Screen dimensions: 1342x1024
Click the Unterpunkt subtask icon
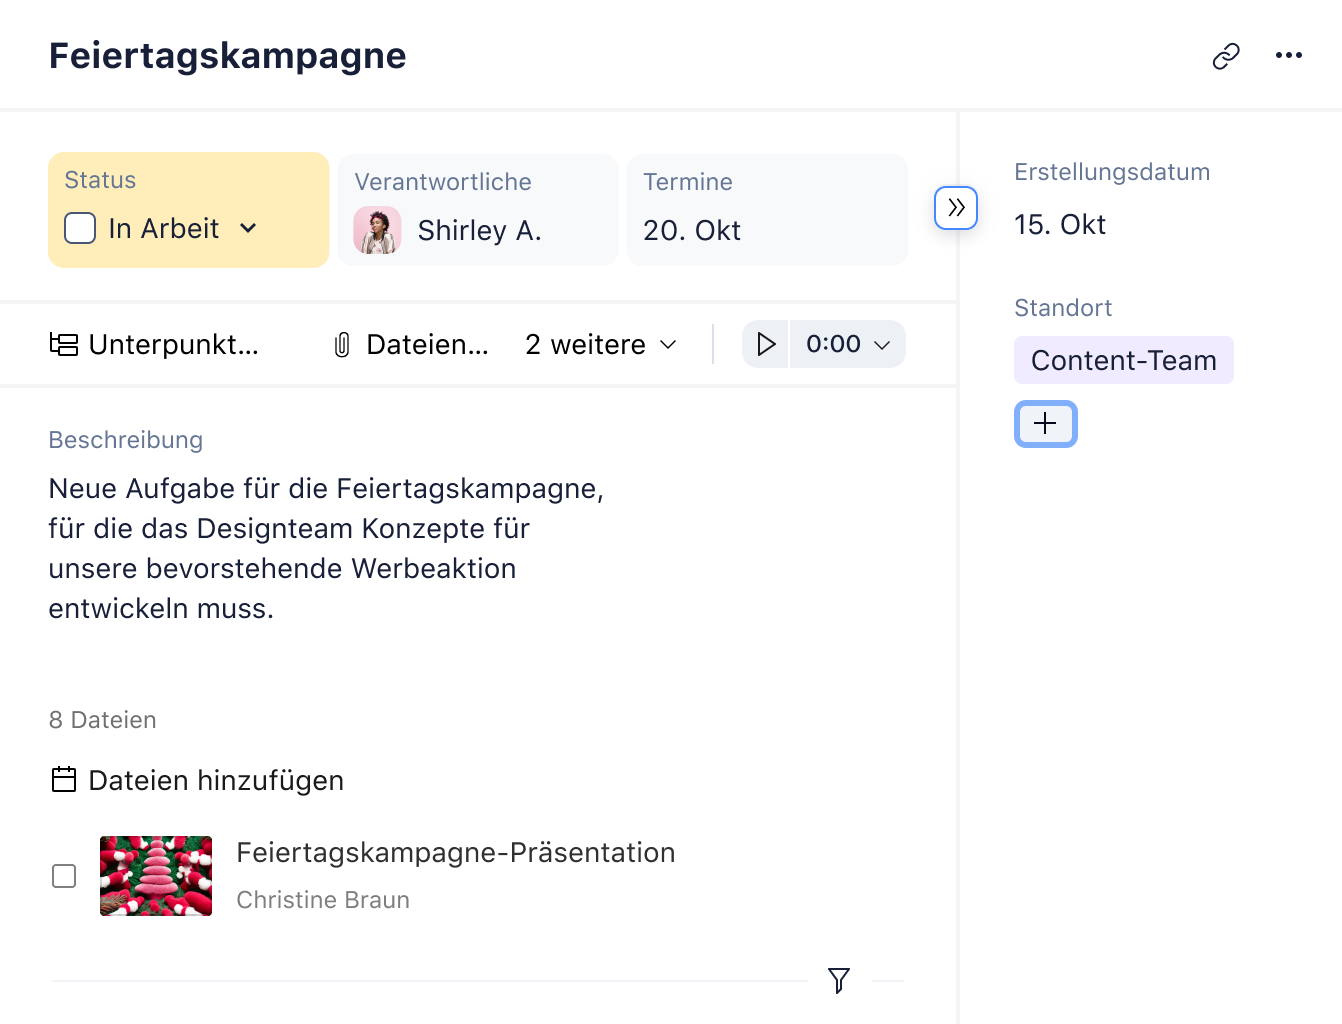64,345
